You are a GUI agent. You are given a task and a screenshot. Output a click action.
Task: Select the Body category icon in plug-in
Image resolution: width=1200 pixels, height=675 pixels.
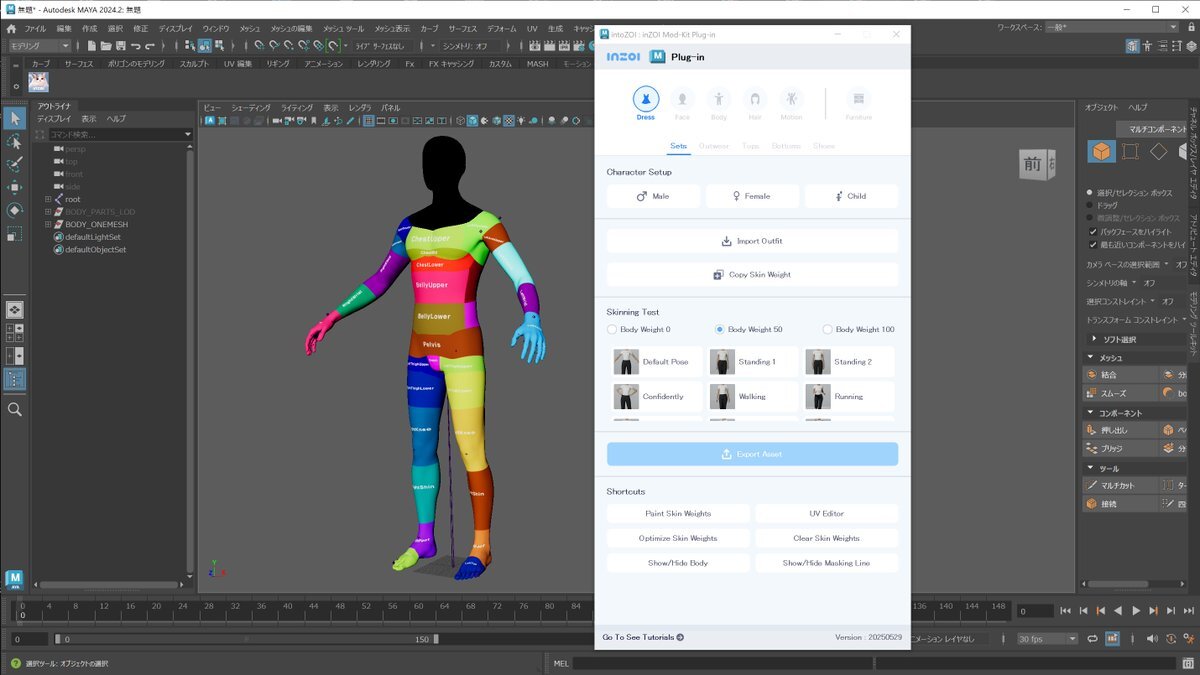click(x=719, y=99)
